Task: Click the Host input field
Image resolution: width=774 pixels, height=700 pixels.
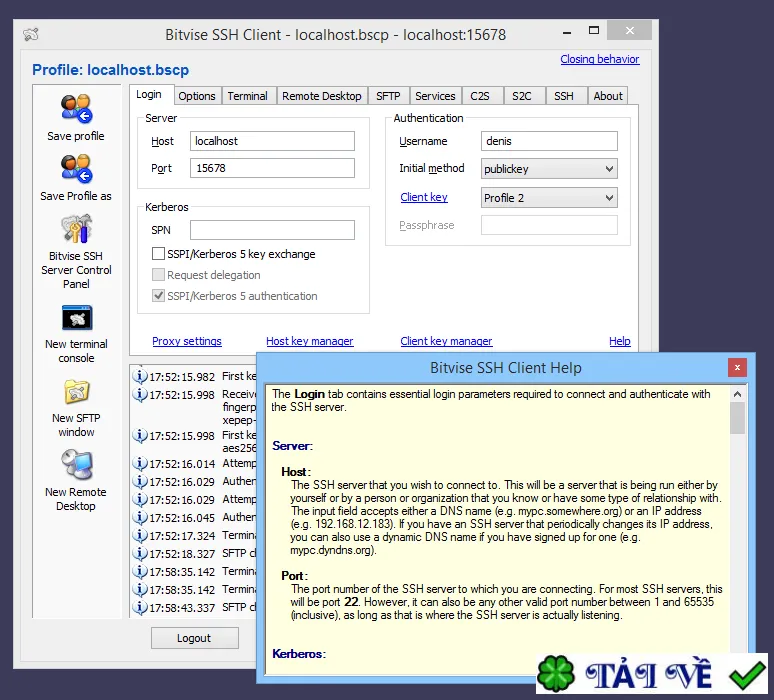Action: coord(272,141)
